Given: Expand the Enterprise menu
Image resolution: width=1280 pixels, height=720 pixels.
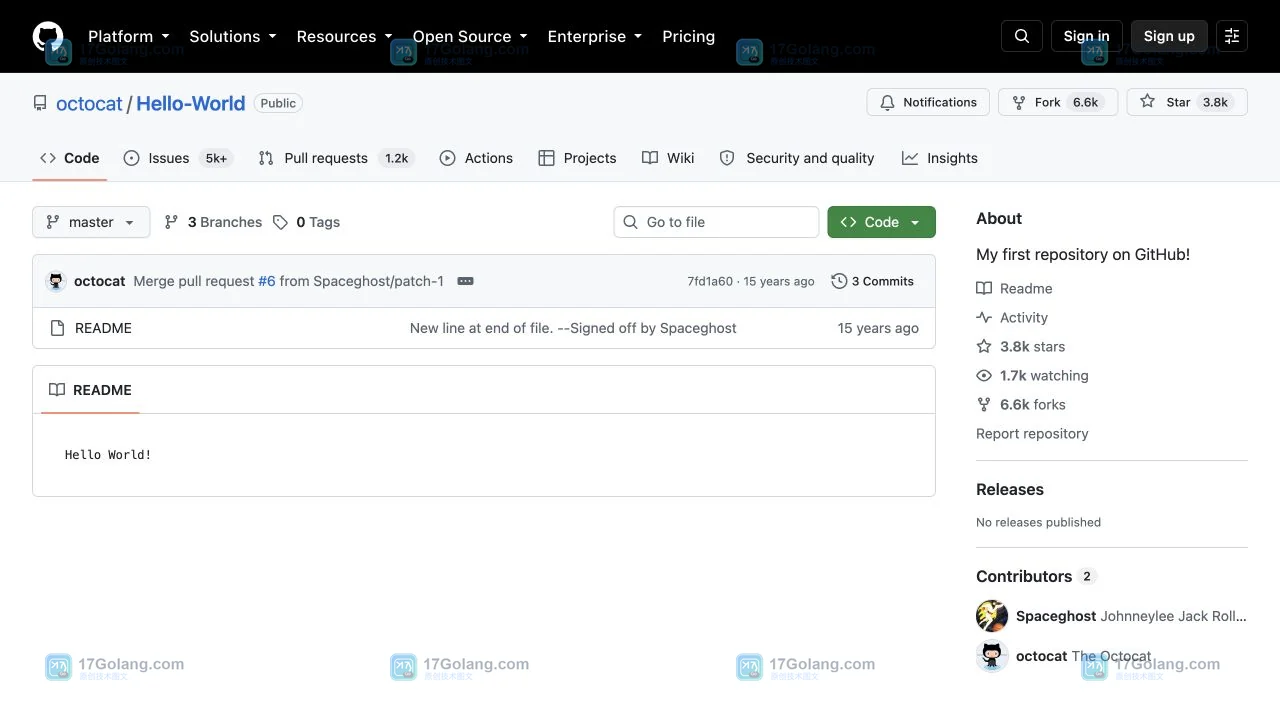Looking at the screenshot, I should click(595, 36).
